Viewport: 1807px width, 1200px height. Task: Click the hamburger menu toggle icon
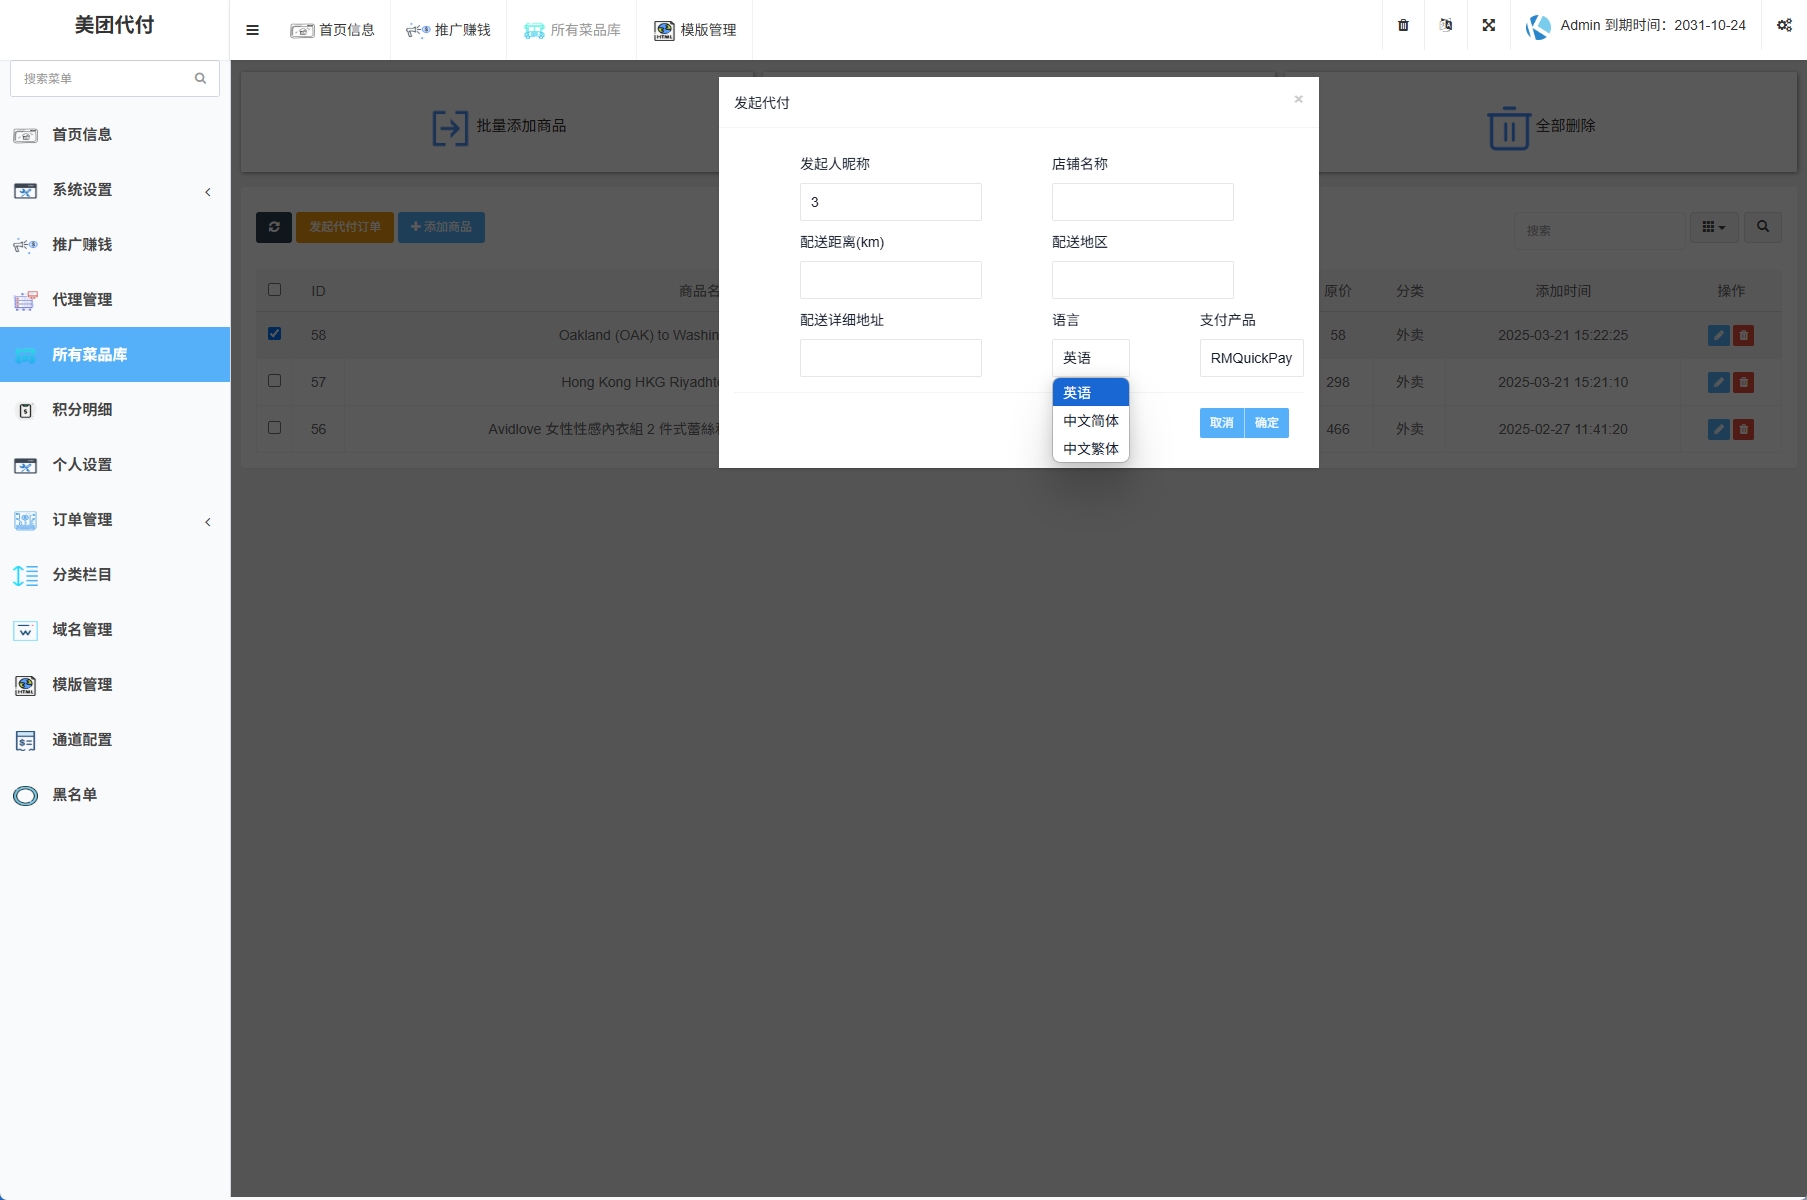click(x=252, y=30)
